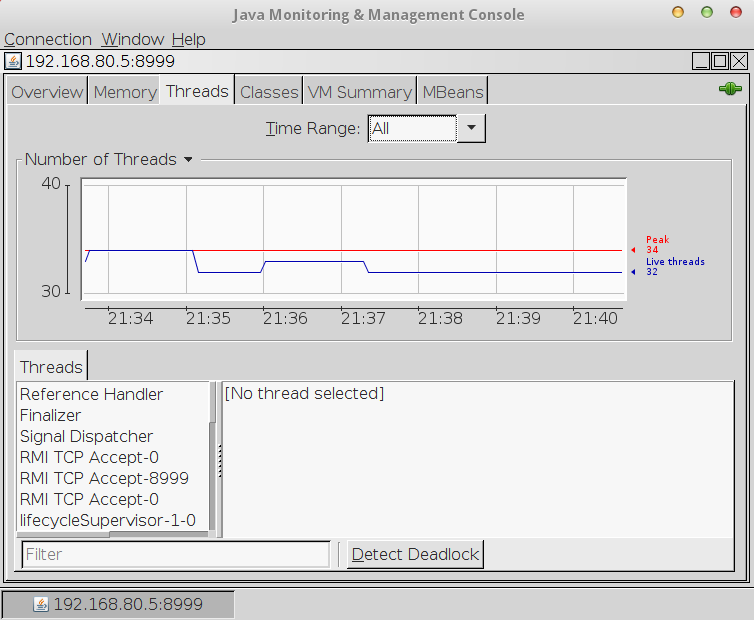Image resolution: width=754 pixels, height=620 pixels.
Task: Click the Java icon in the internal frame title
Action: (x=13, y=62)
